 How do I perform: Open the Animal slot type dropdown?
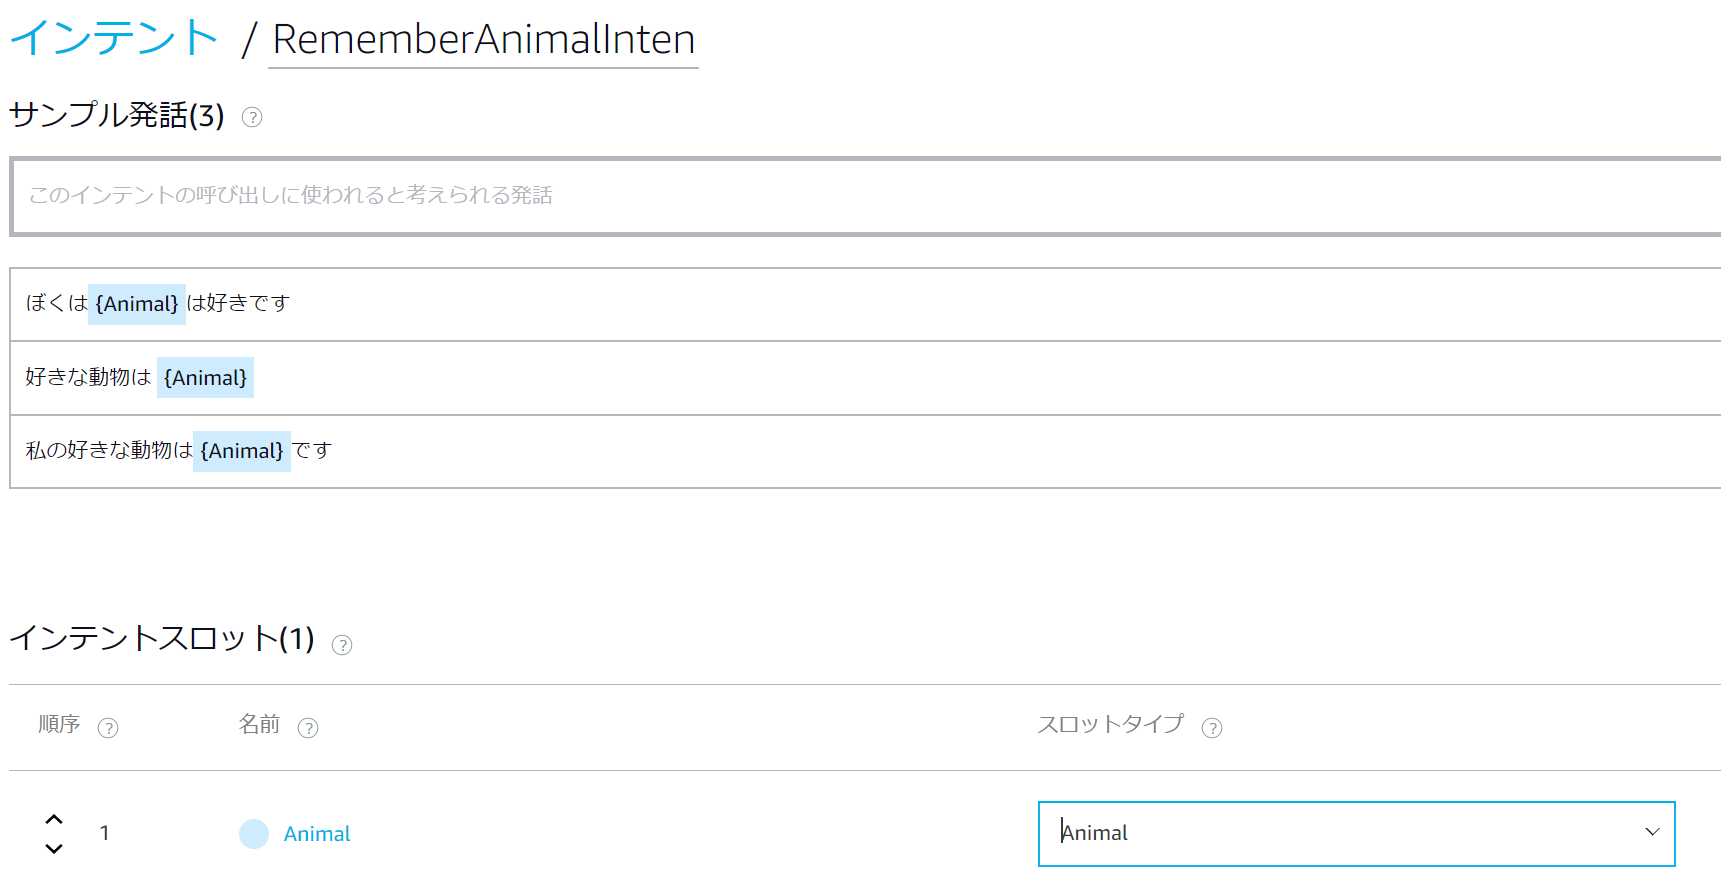(1340, 834)
